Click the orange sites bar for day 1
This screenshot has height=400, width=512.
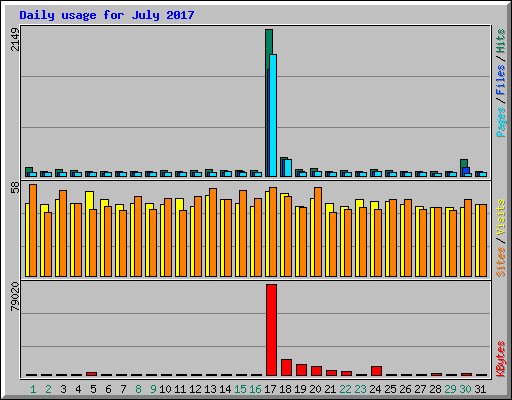tap(33, 230)
